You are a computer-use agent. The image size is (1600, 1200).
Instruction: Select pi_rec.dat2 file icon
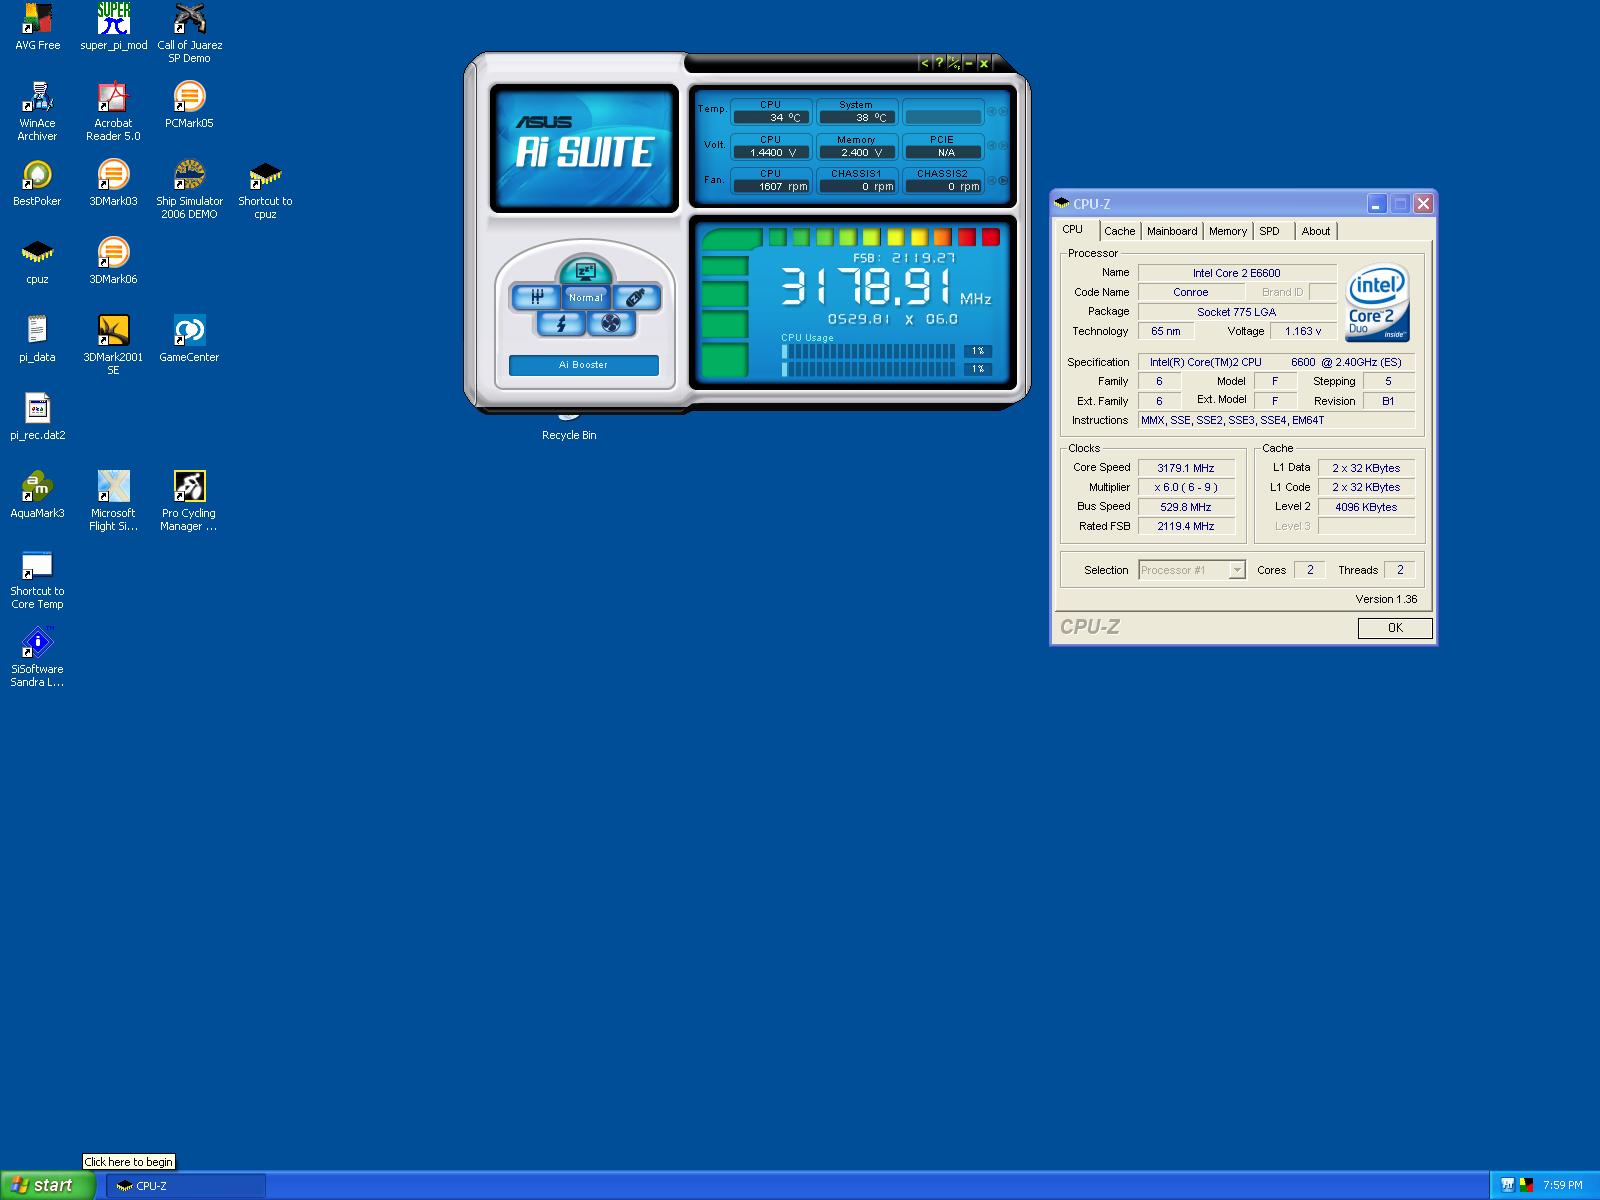(37, 417)
